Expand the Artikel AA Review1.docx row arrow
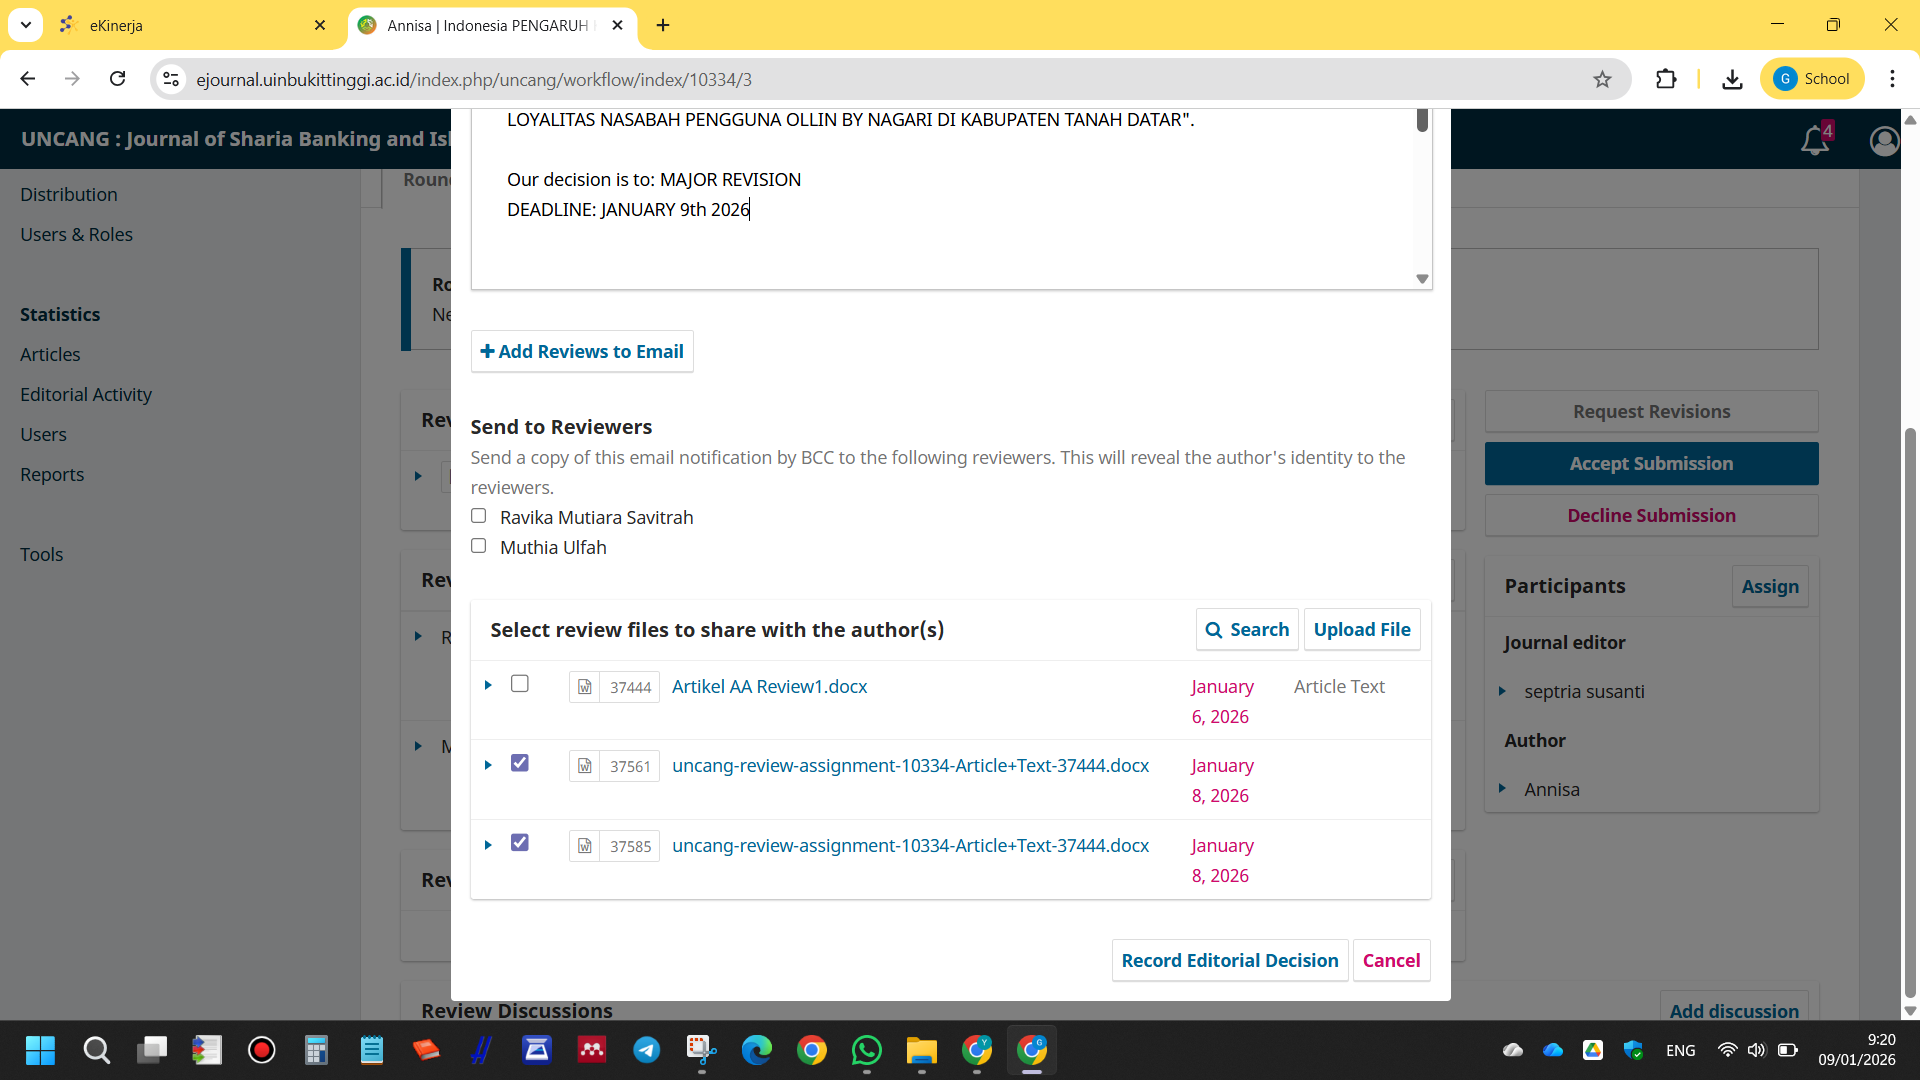Screen dimensions: 1920x1080 pos(488,685)
